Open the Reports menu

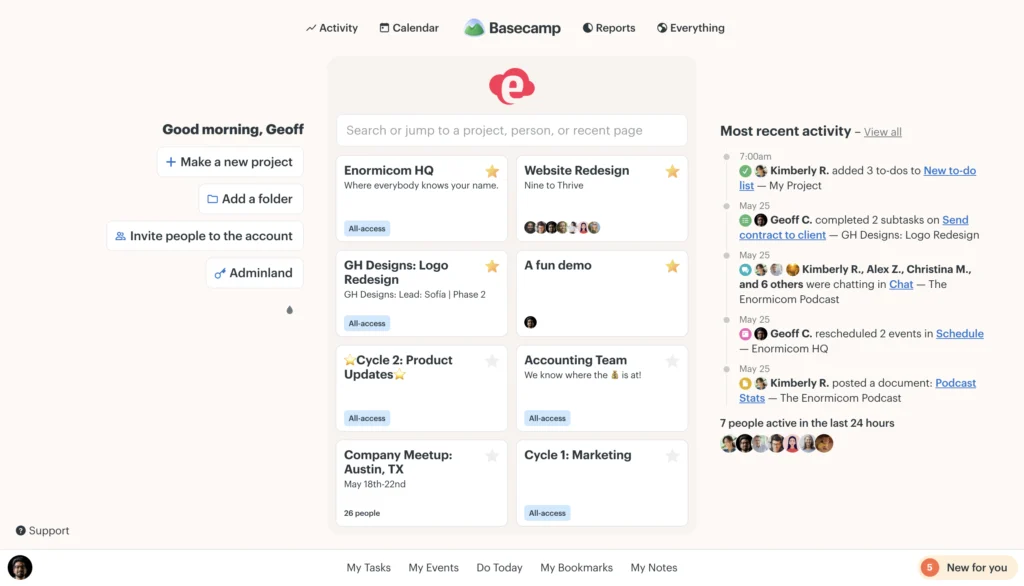609,28
